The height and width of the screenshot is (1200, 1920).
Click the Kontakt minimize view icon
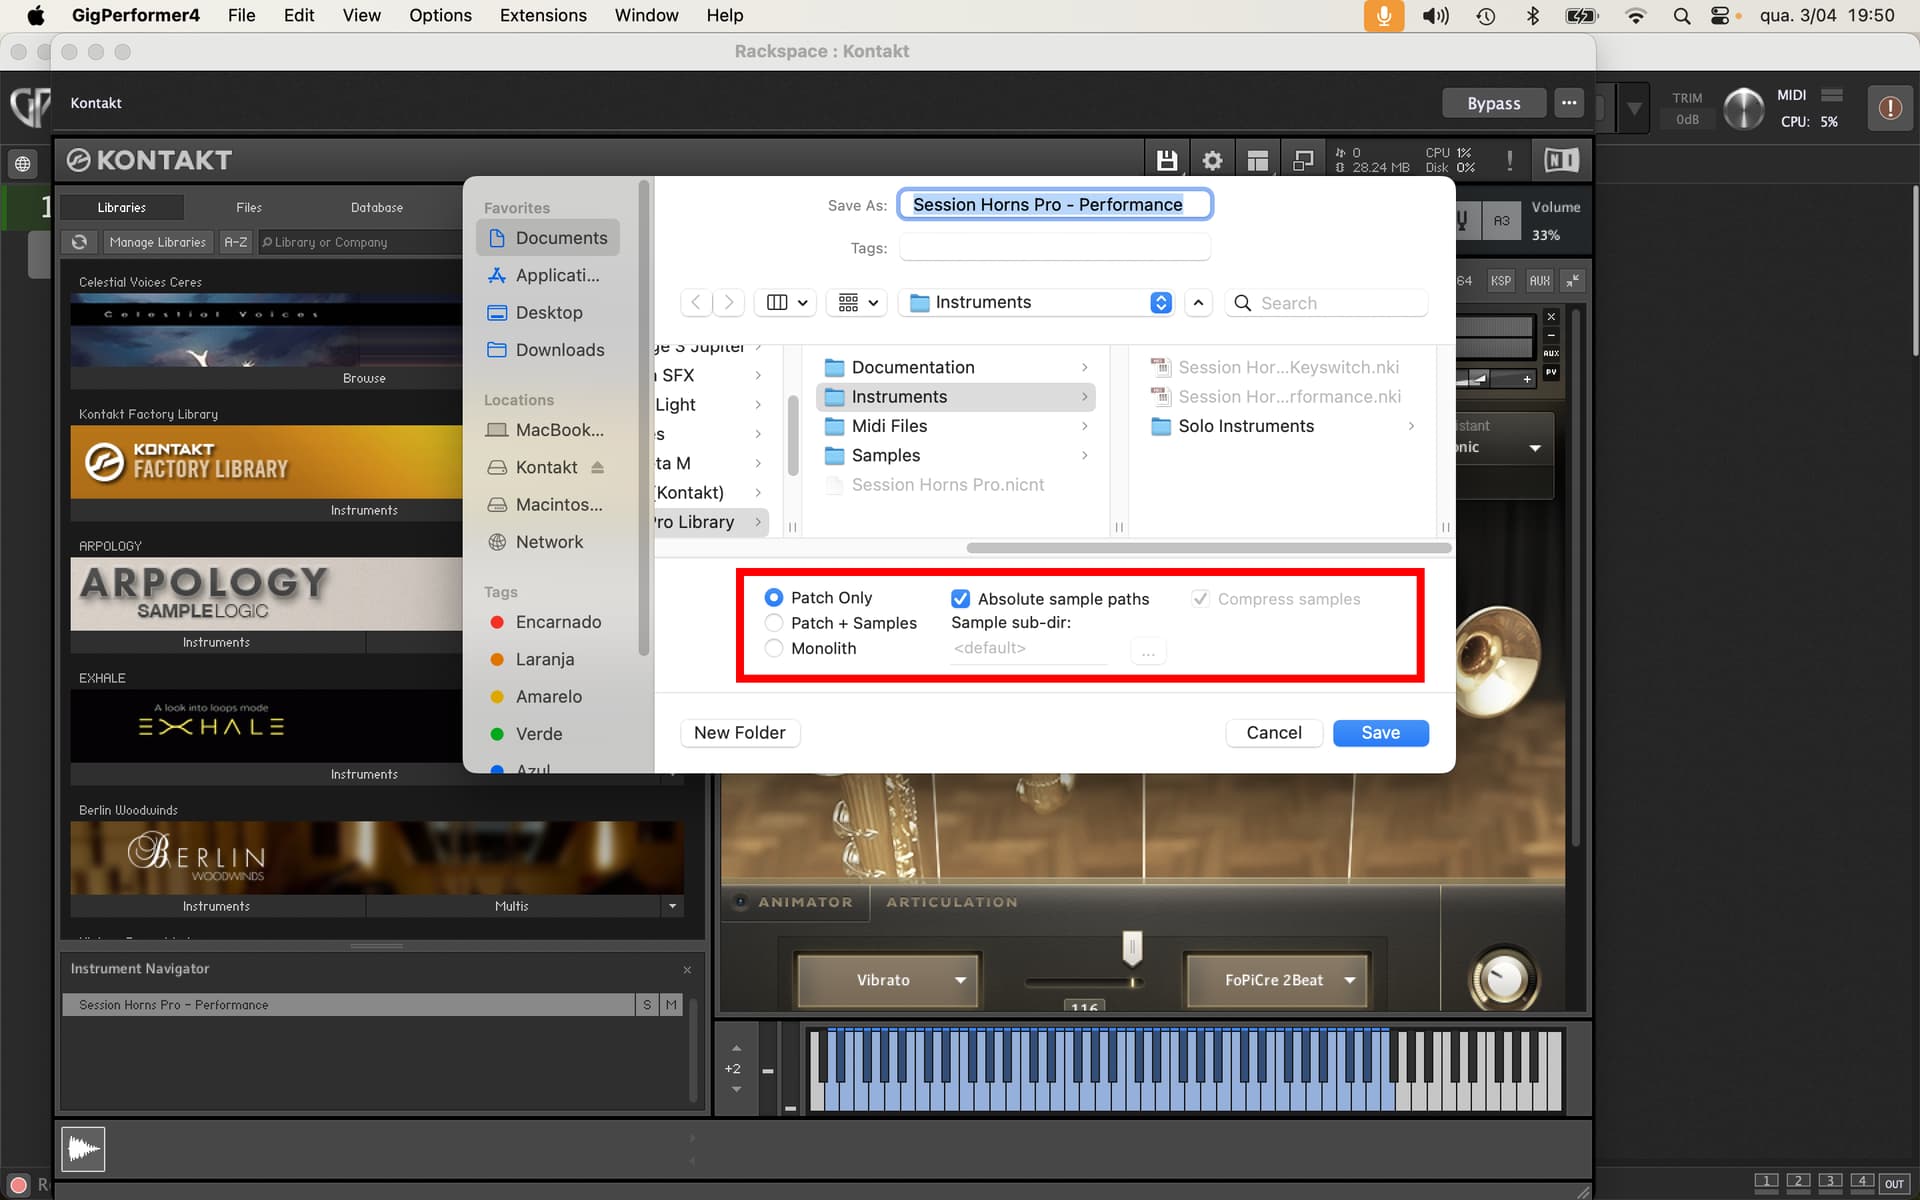click(1303, 160)
